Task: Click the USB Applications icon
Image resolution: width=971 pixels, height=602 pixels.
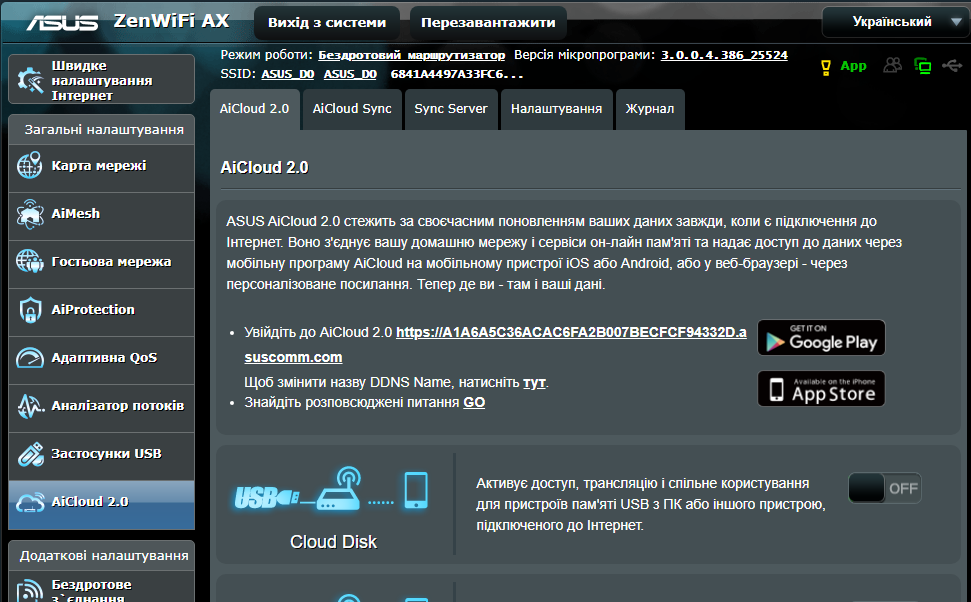Action: (x=30, y=454)
